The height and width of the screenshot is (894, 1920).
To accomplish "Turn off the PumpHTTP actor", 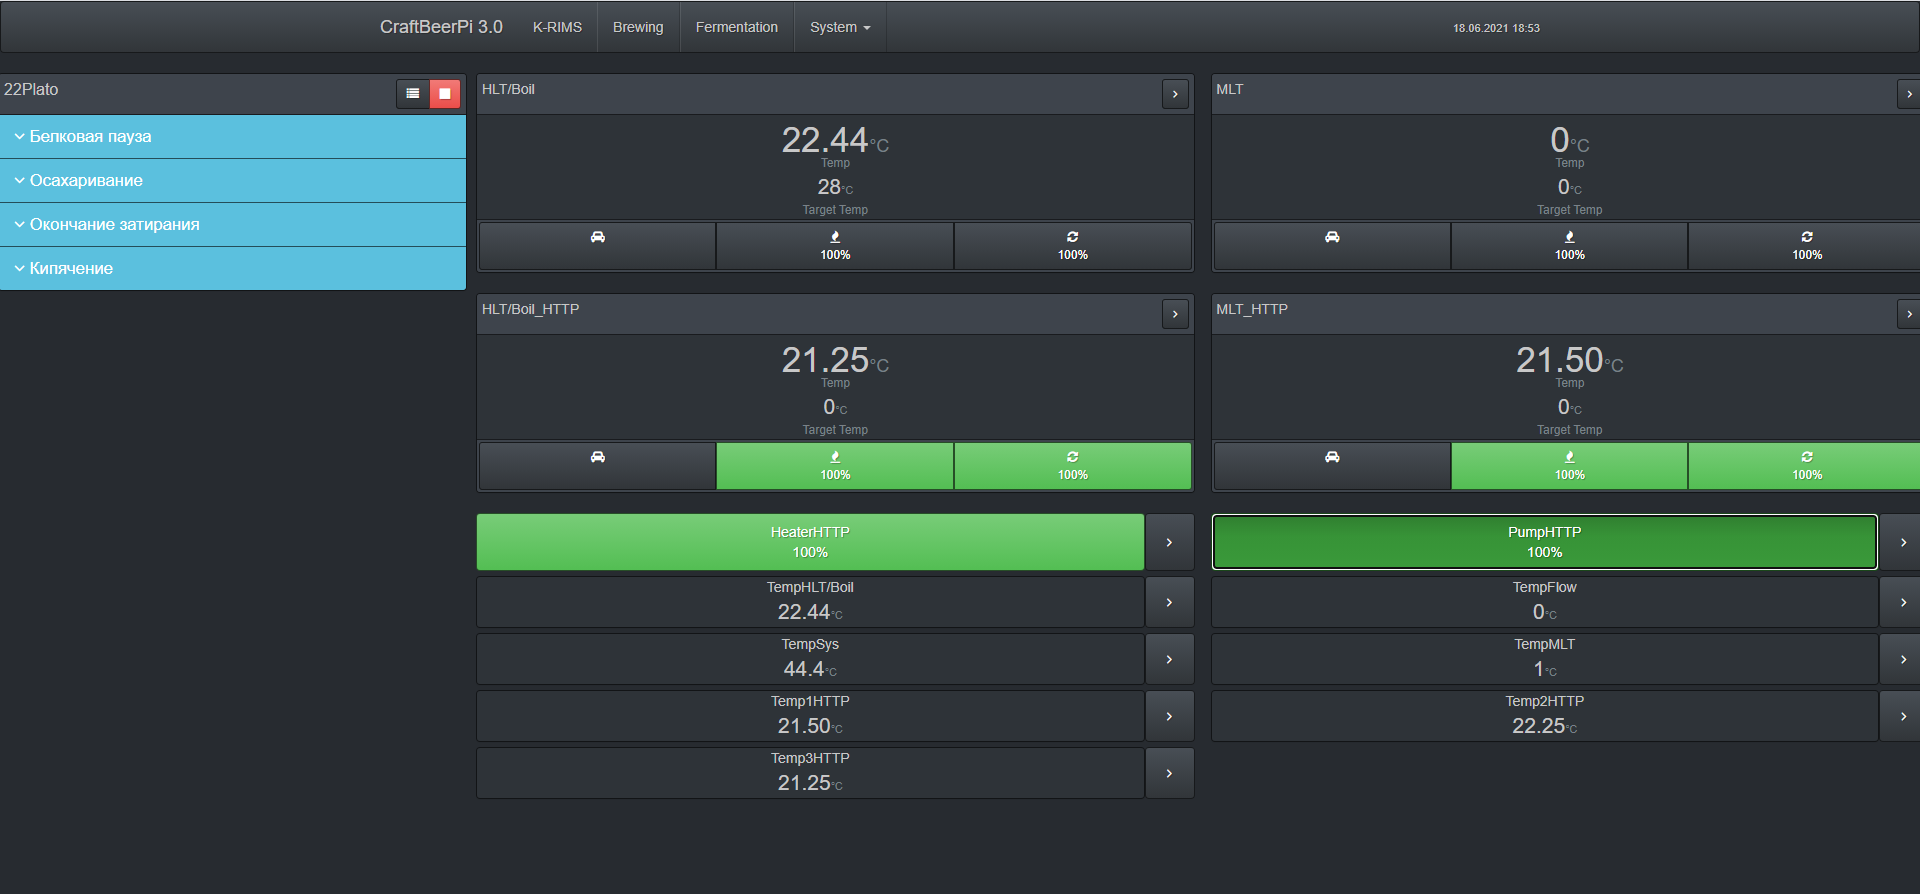I will pyautogui.click(x=1544, y=542).
